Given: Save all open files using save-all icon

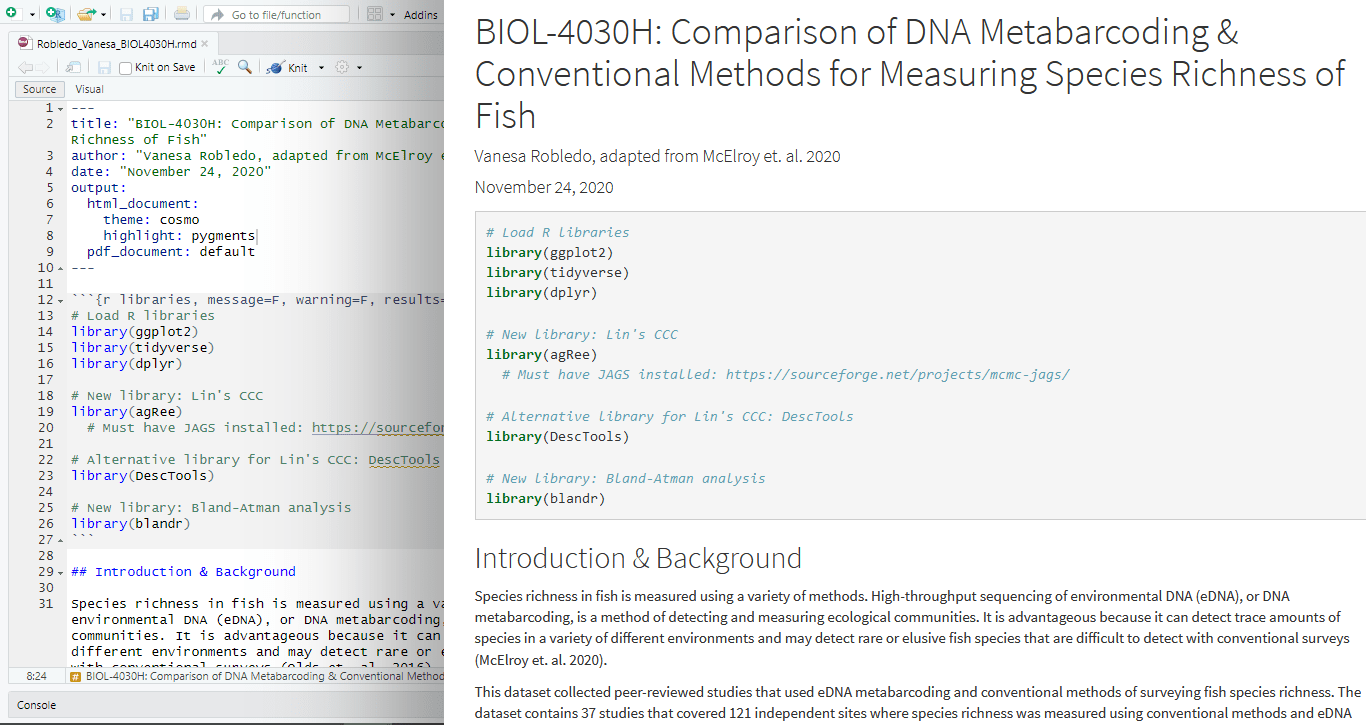Looking at the screenshot, I should point(150,14).
